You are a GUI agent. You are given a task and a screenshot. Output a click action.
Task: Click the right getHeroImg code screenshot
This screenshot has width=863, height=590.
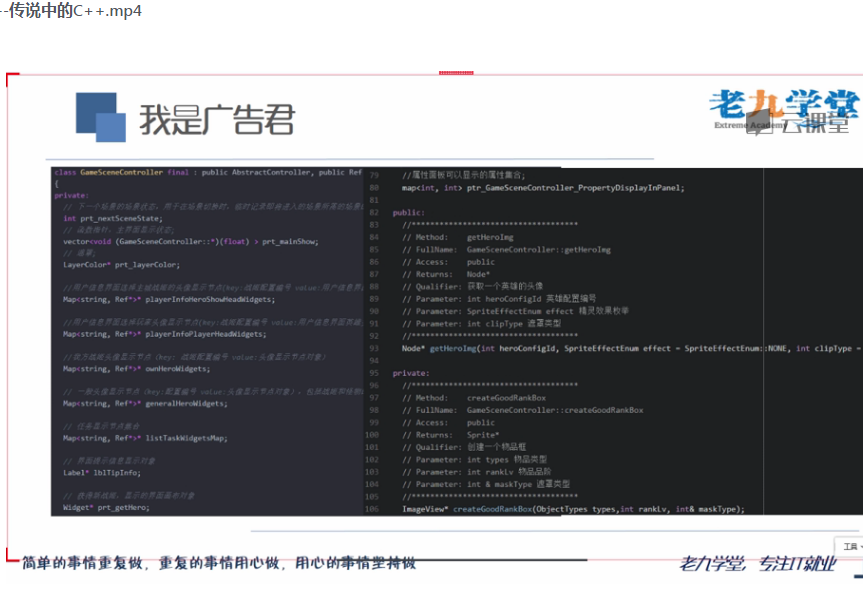613,341
